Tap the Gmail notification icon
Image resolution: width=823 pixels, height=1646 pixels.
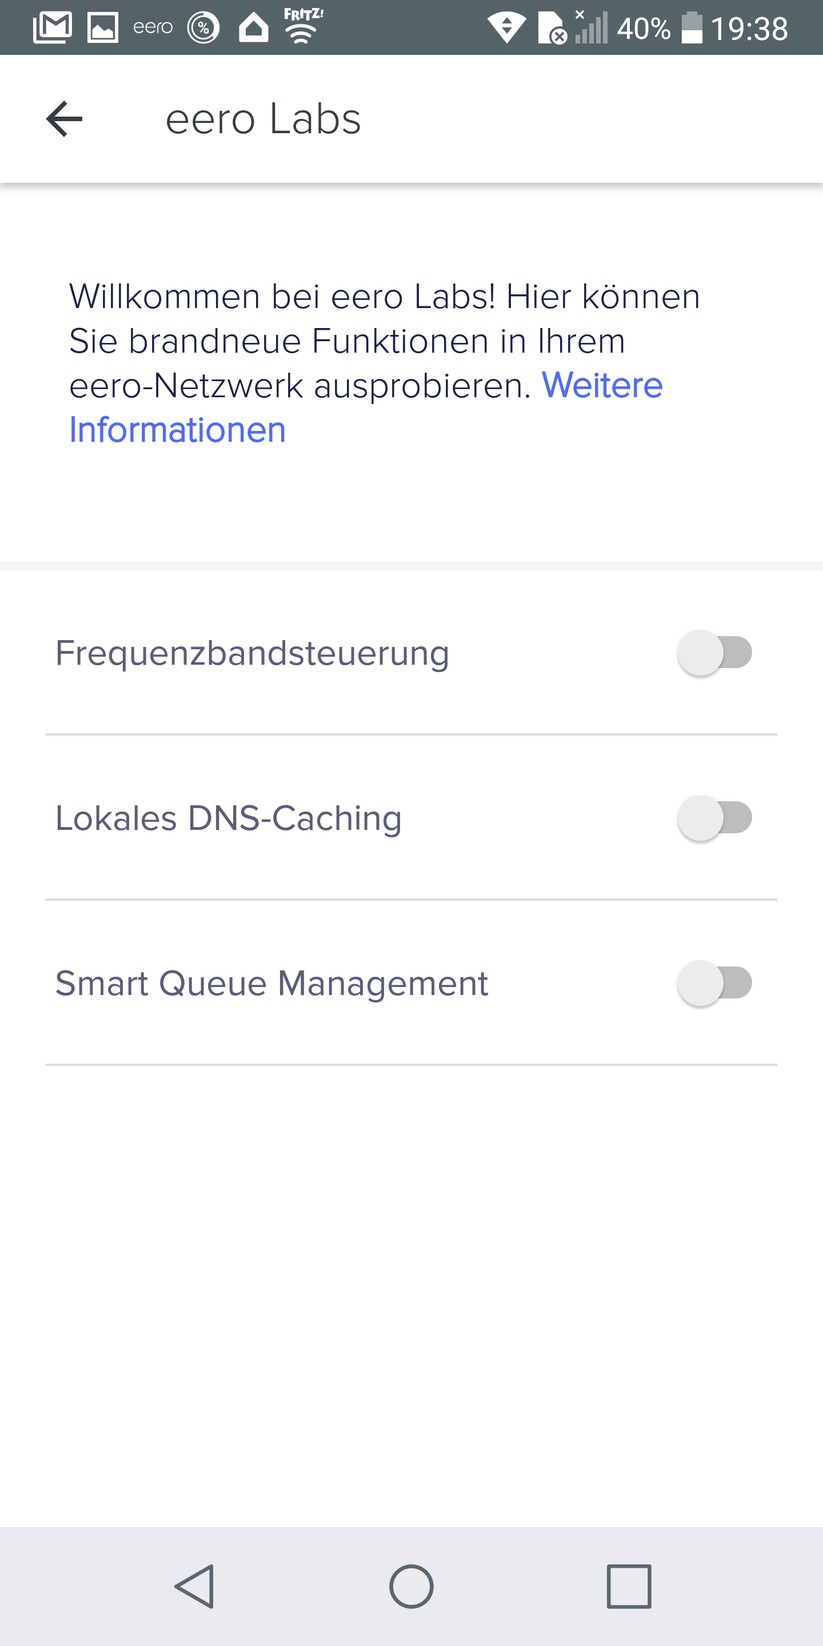pos(52,27)
